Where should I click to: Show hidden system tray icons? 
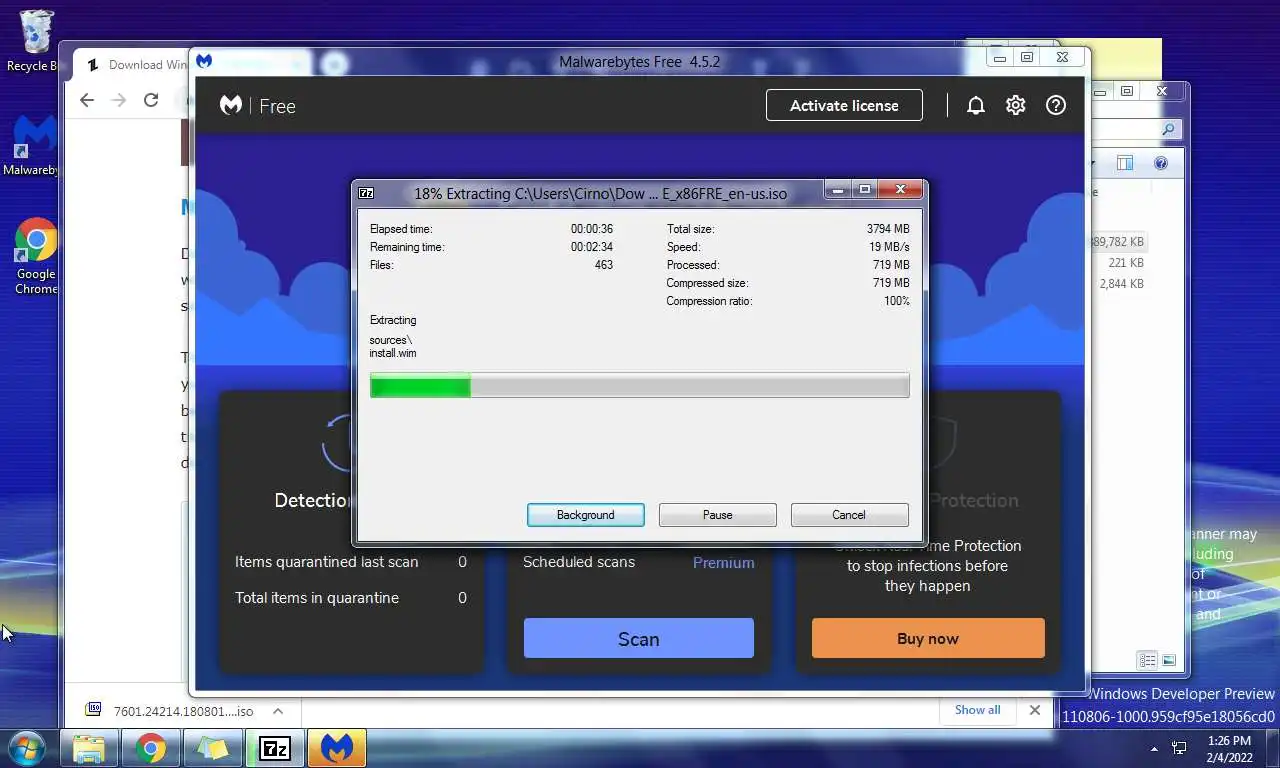(1154, 749)
